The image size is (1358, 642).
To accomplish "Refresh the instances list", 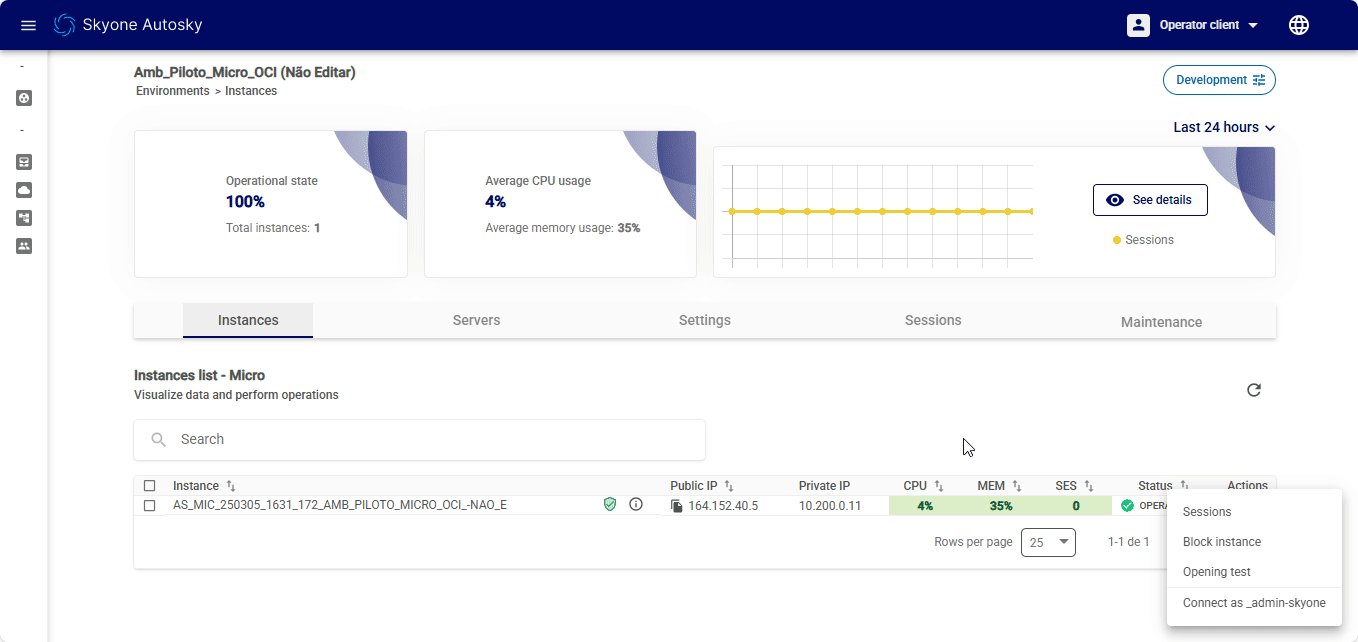I will pyautogui.click(x=1254, y=390).
